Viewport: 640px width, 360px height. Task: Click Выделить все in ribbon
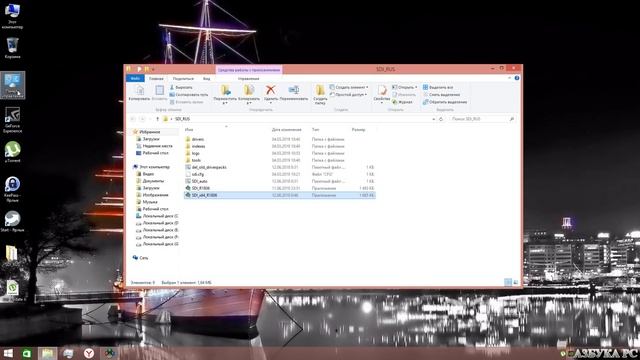[438, 87]
